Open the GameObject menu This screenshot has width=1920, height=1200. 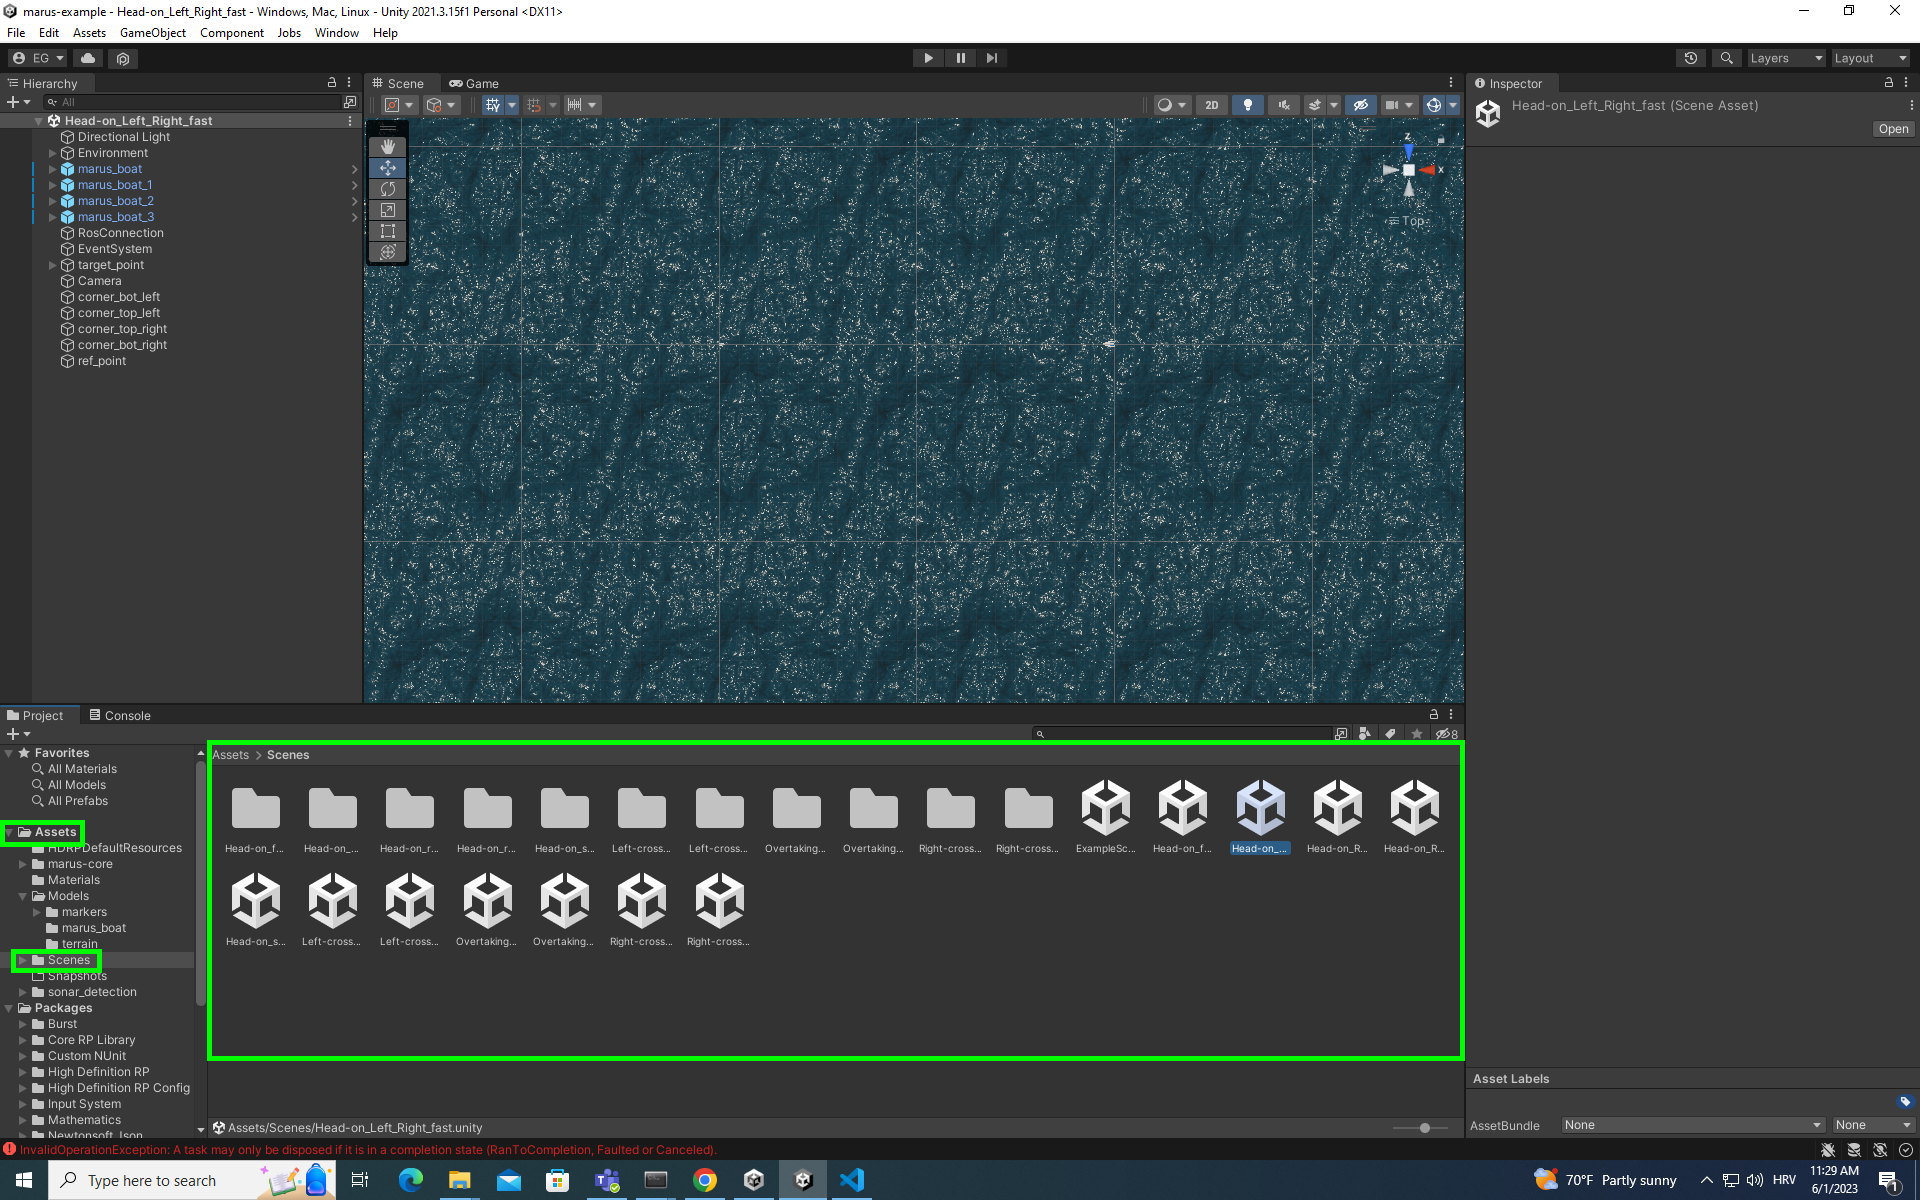click(x=152, y=33)
